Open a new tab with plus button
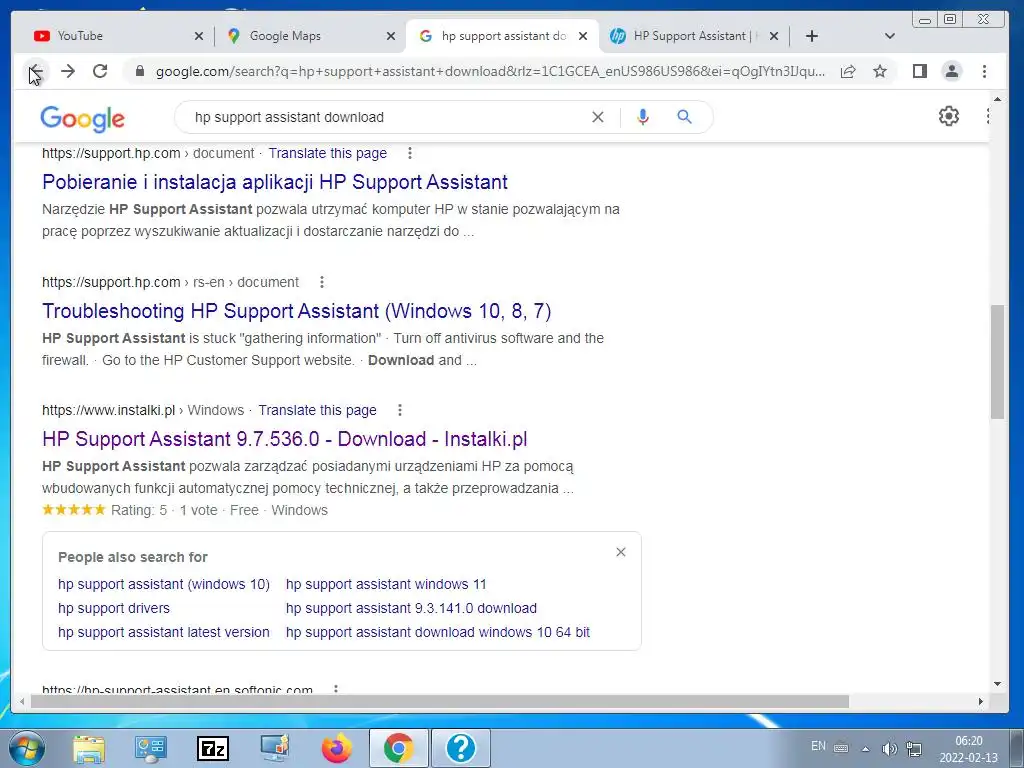 tap(812, 36)
